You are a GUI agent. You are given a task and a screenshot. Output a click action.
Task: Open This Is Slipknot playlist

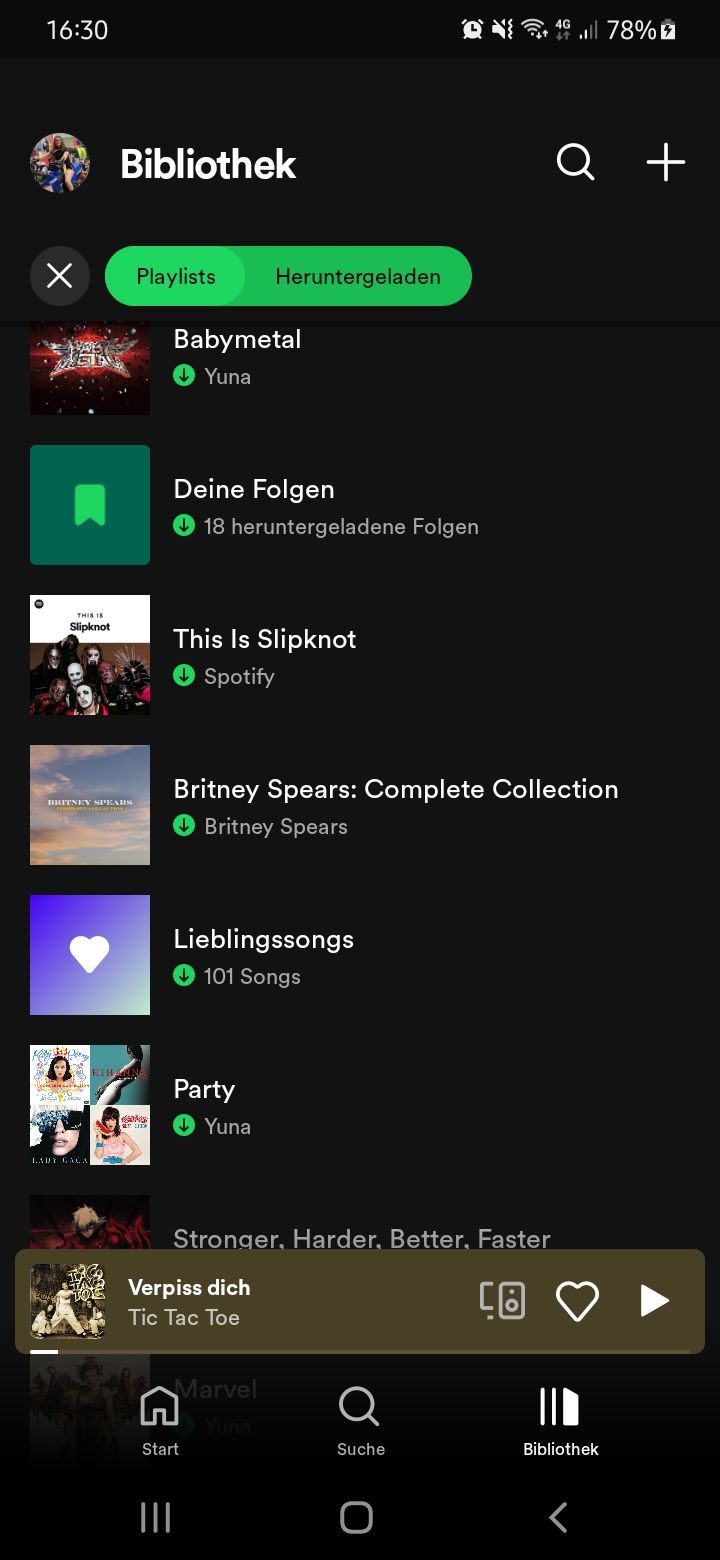pos(265,655)
